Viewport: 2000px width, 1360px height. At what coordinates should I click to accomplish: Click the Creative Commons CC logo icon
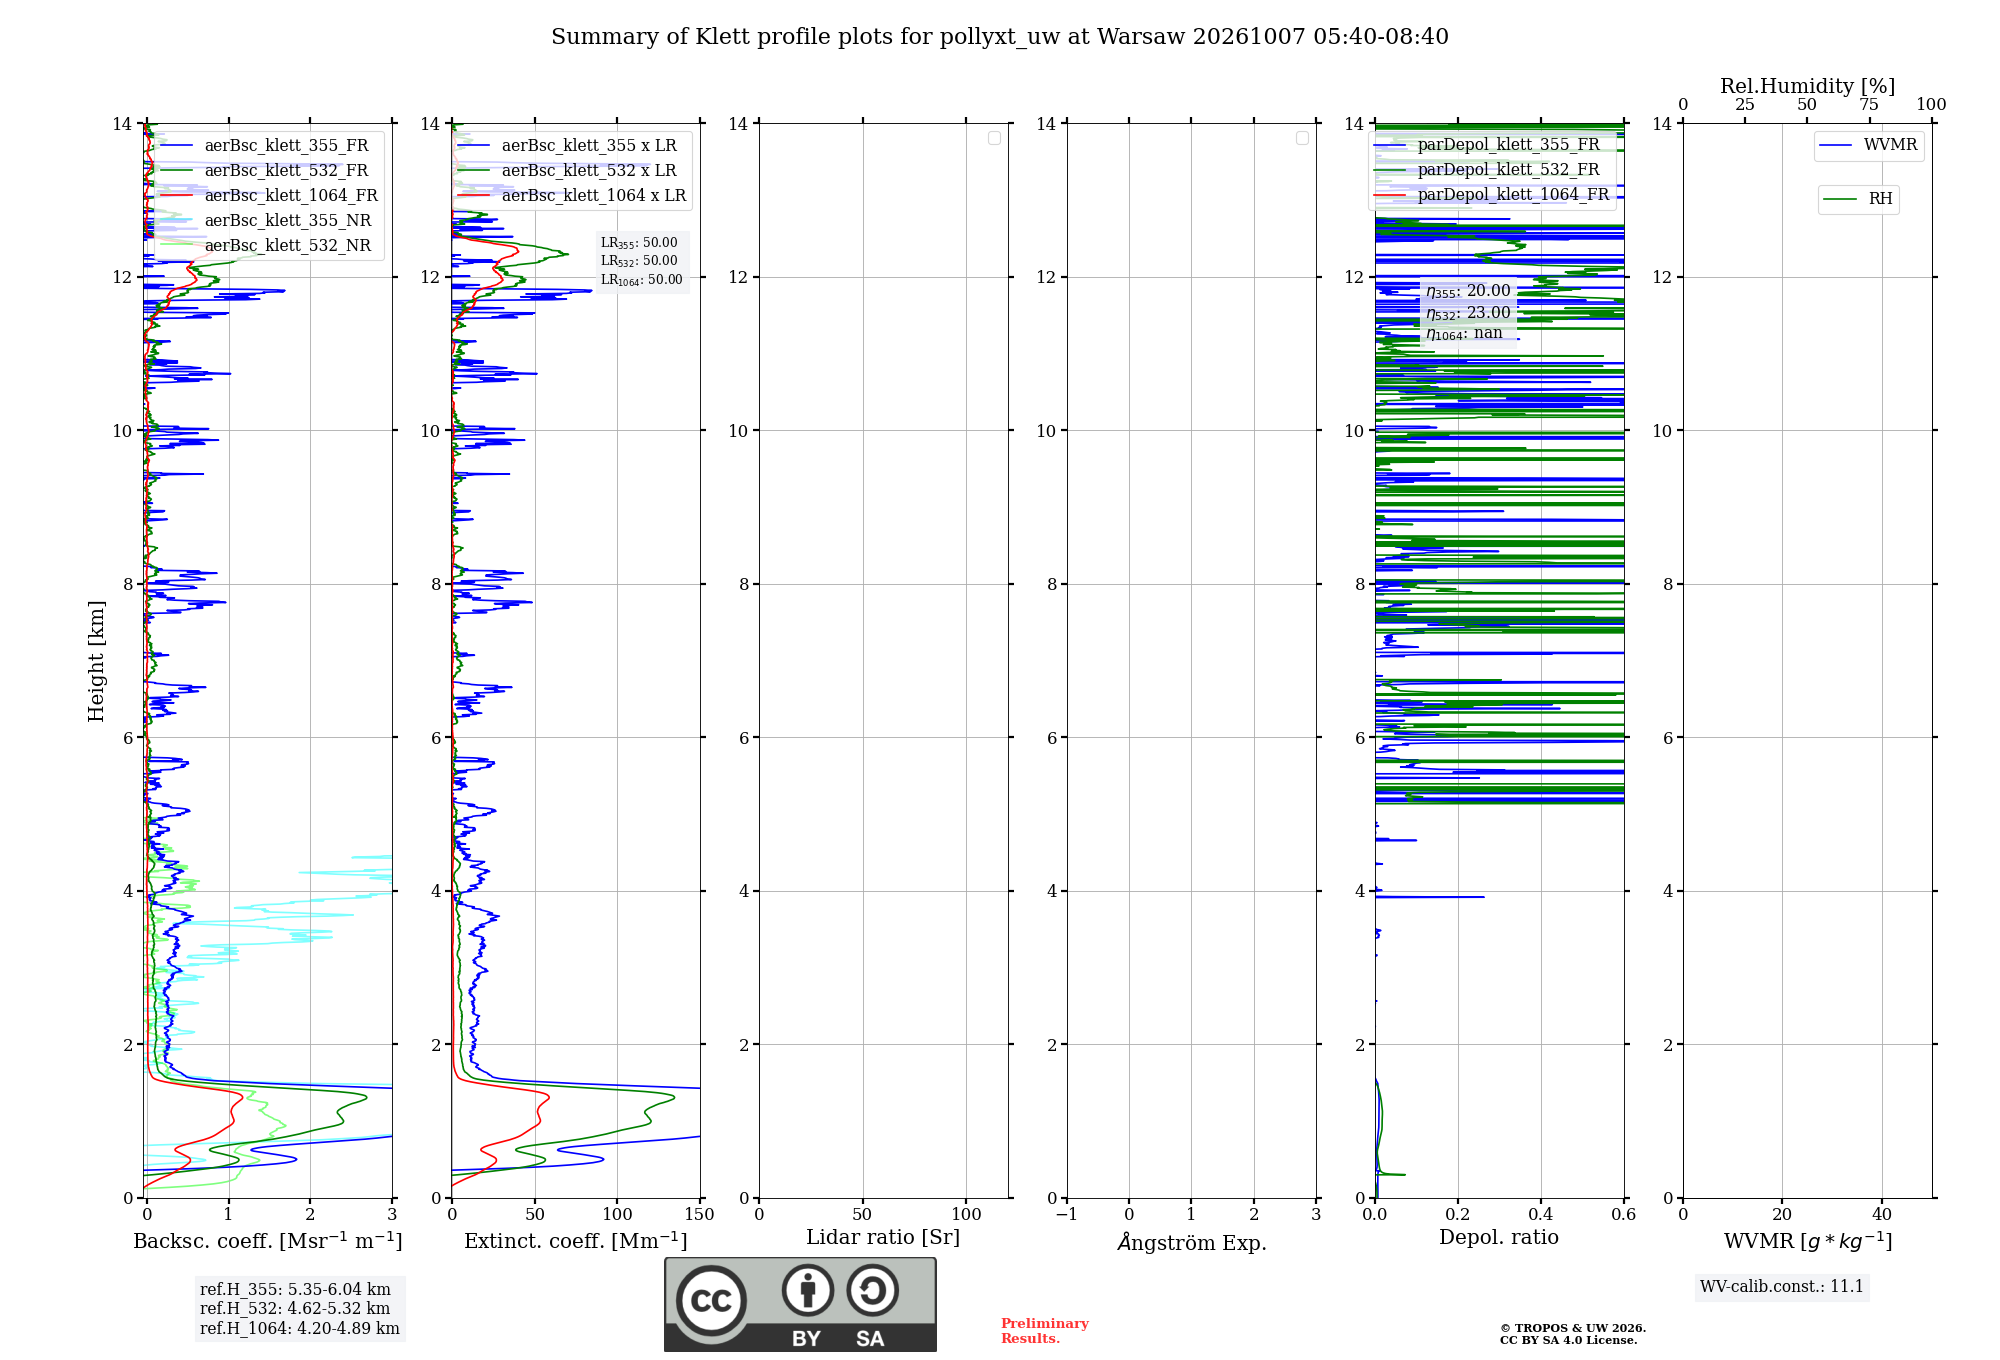tap(711, 1300)
